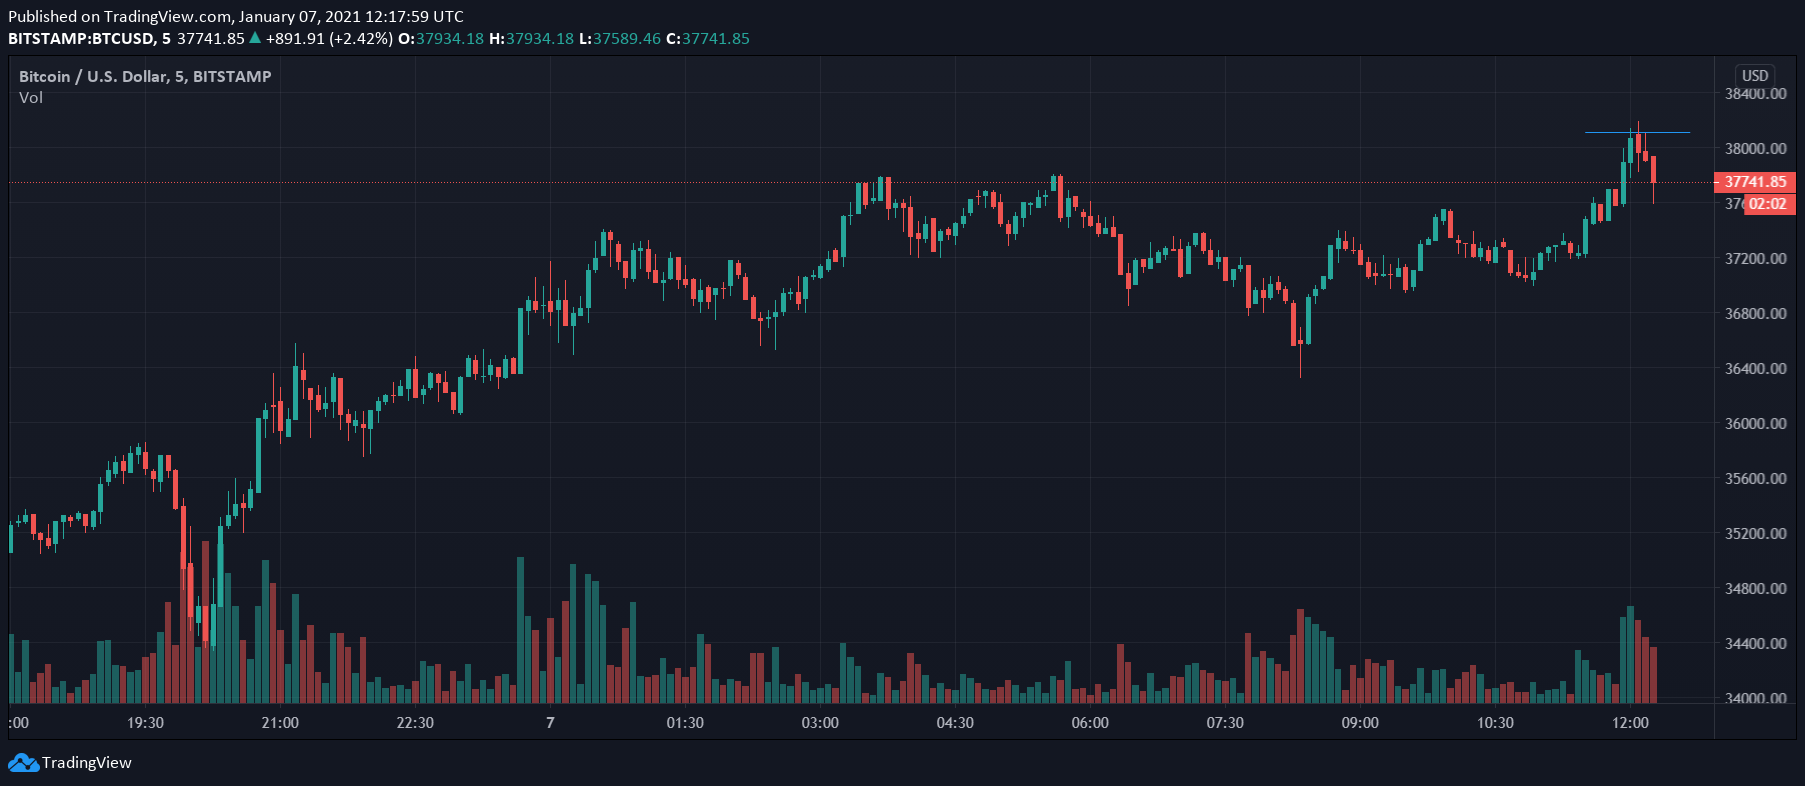Click the 09:00 time axis label
The width and height of the screenshot is (1805, 786).
tap(1360, 723)
